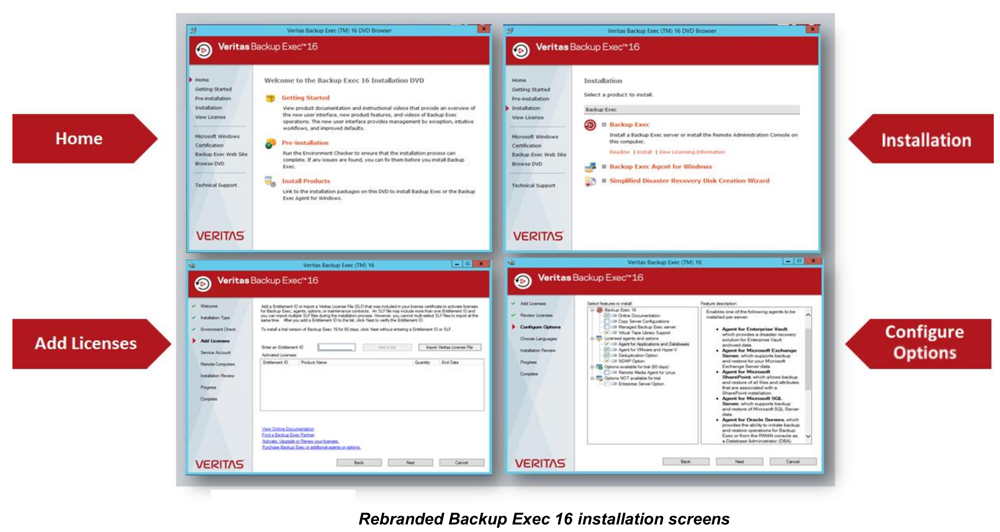The width and height of the screenshot is (1000, 532).
Task: Open Backup Exec Web Site in Installation sidebar
Action: [x=539, y=155]
